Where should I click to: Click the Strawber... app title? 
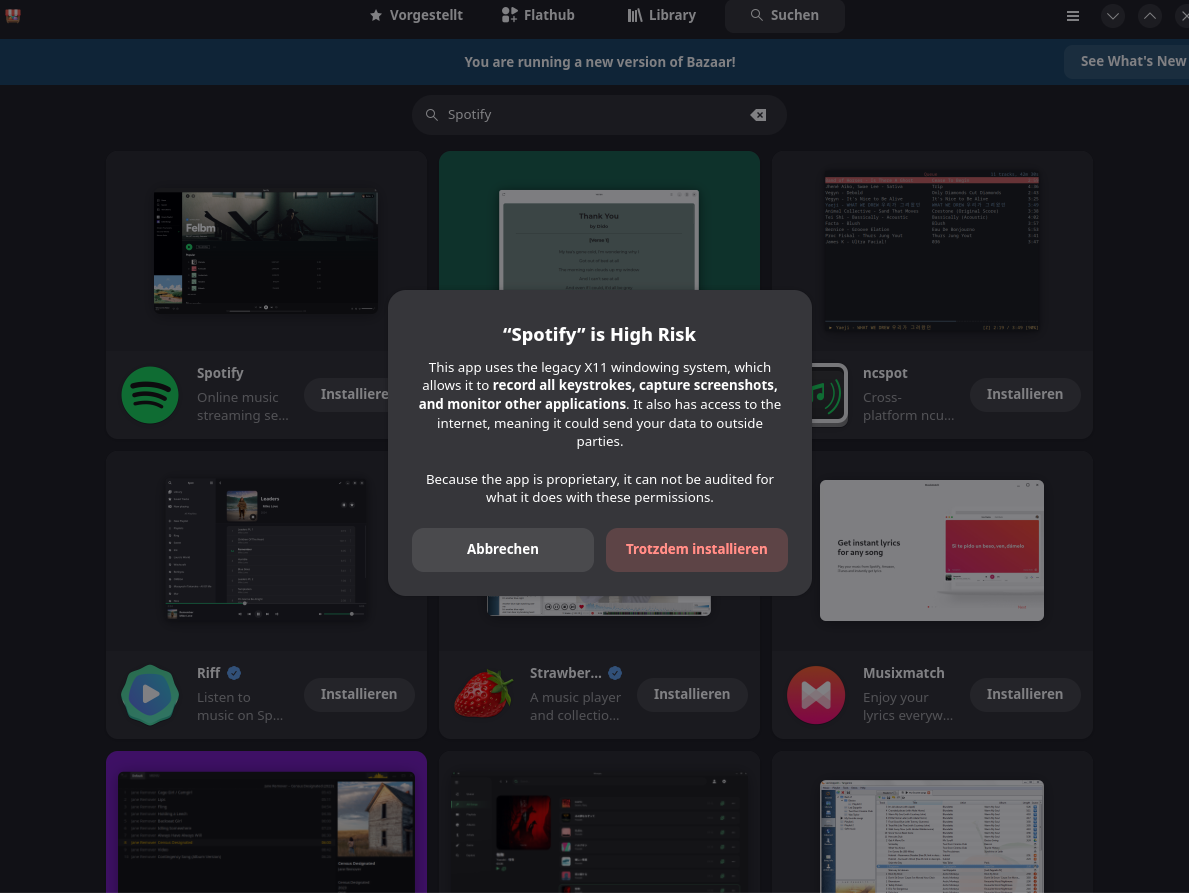(x=565, y=673)
